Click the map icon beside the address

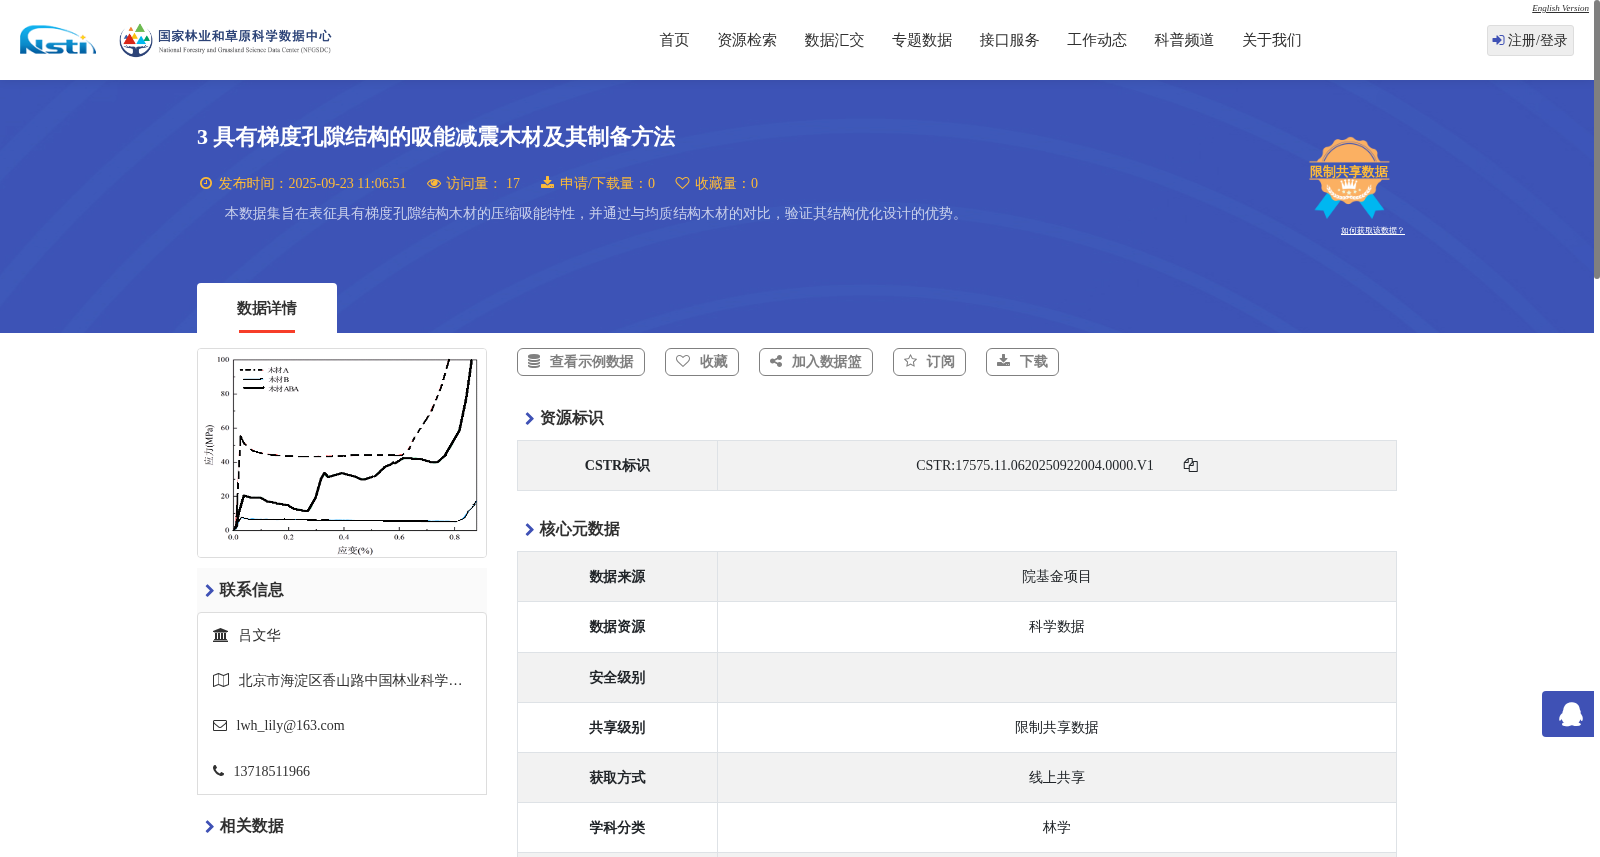coord(221,680)
